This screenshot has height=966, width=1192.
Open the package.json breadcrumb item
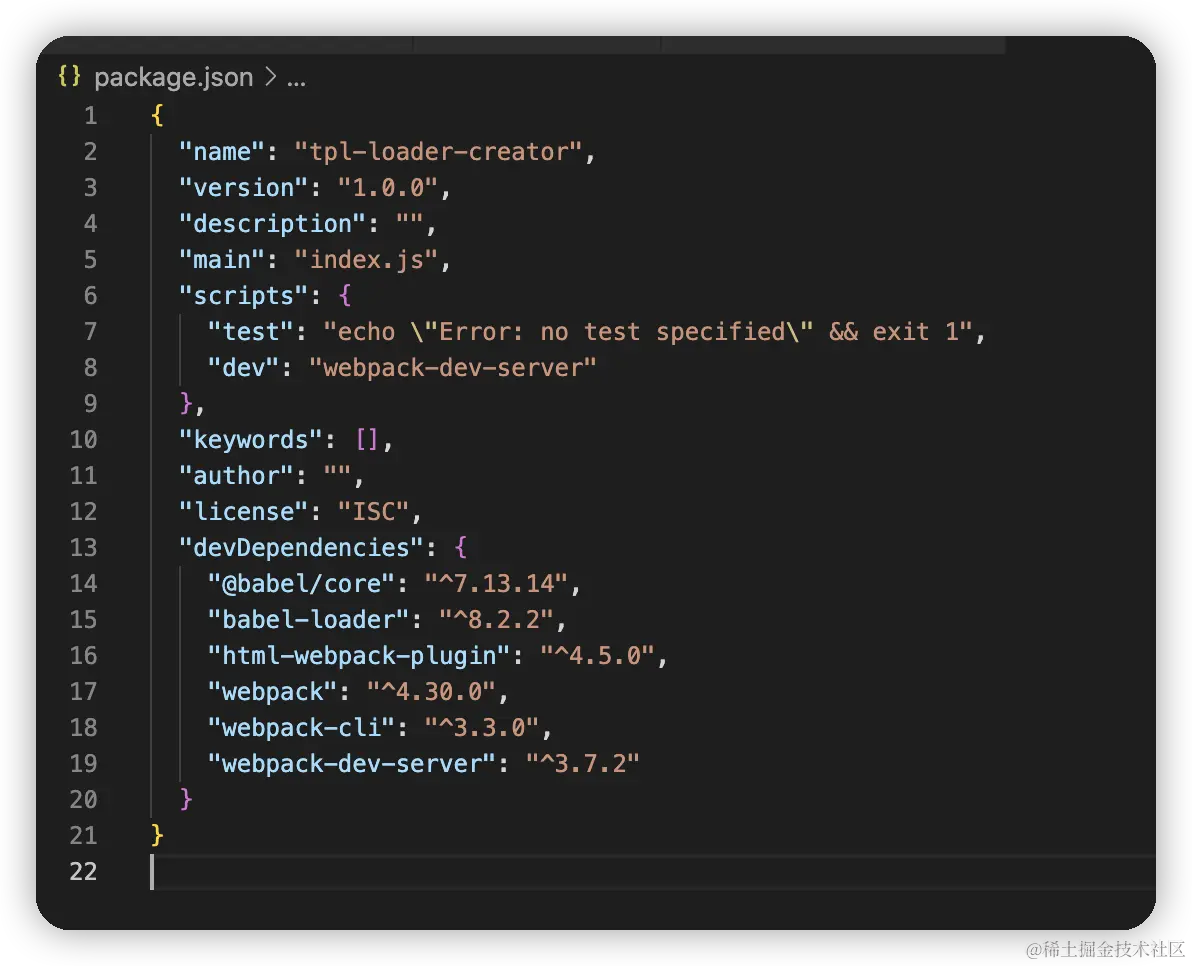click(x=173, y=77)
